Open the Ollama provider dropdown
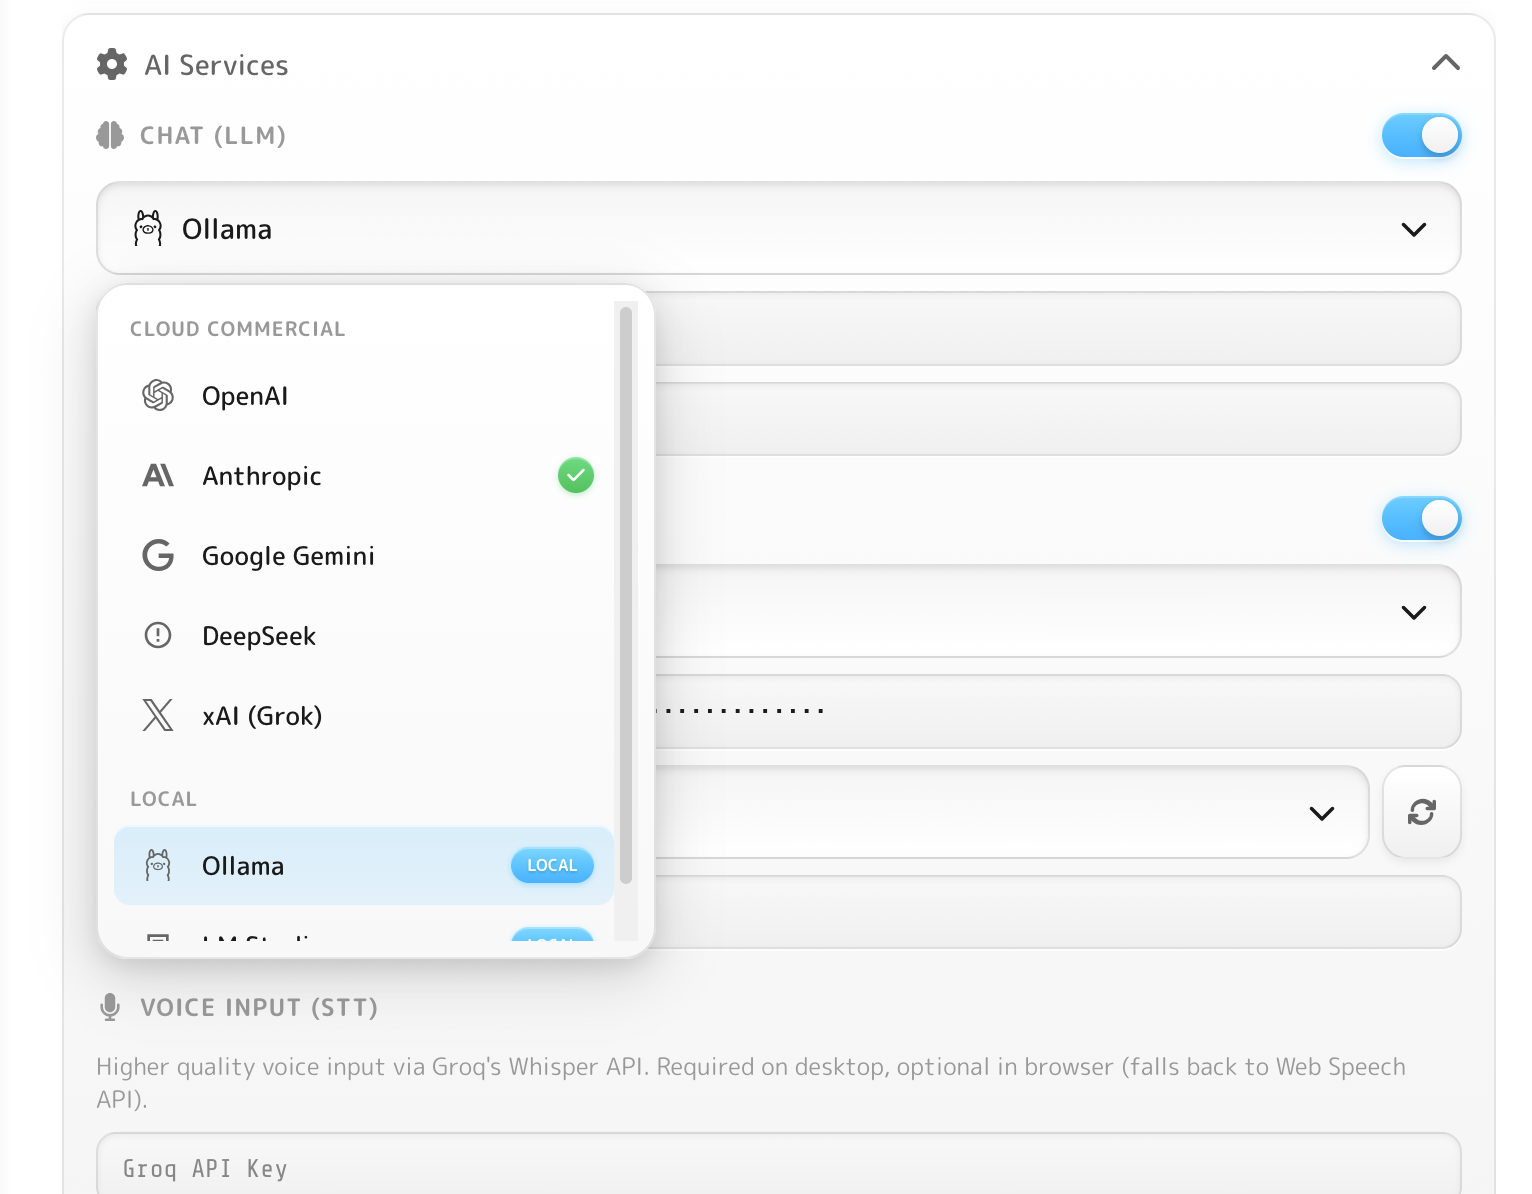The width and height of the screenshot is (1532, 1194). point(778,228)
